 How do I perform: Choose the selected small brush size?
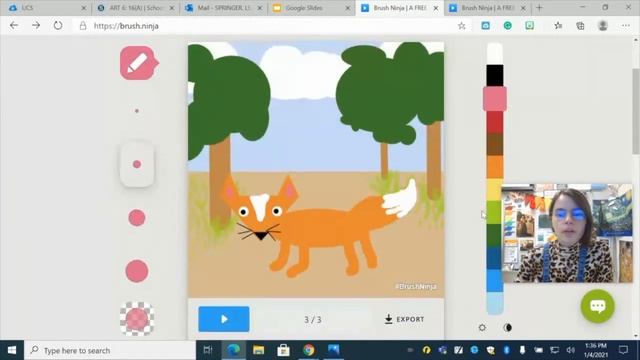click(x=137, y=164)
